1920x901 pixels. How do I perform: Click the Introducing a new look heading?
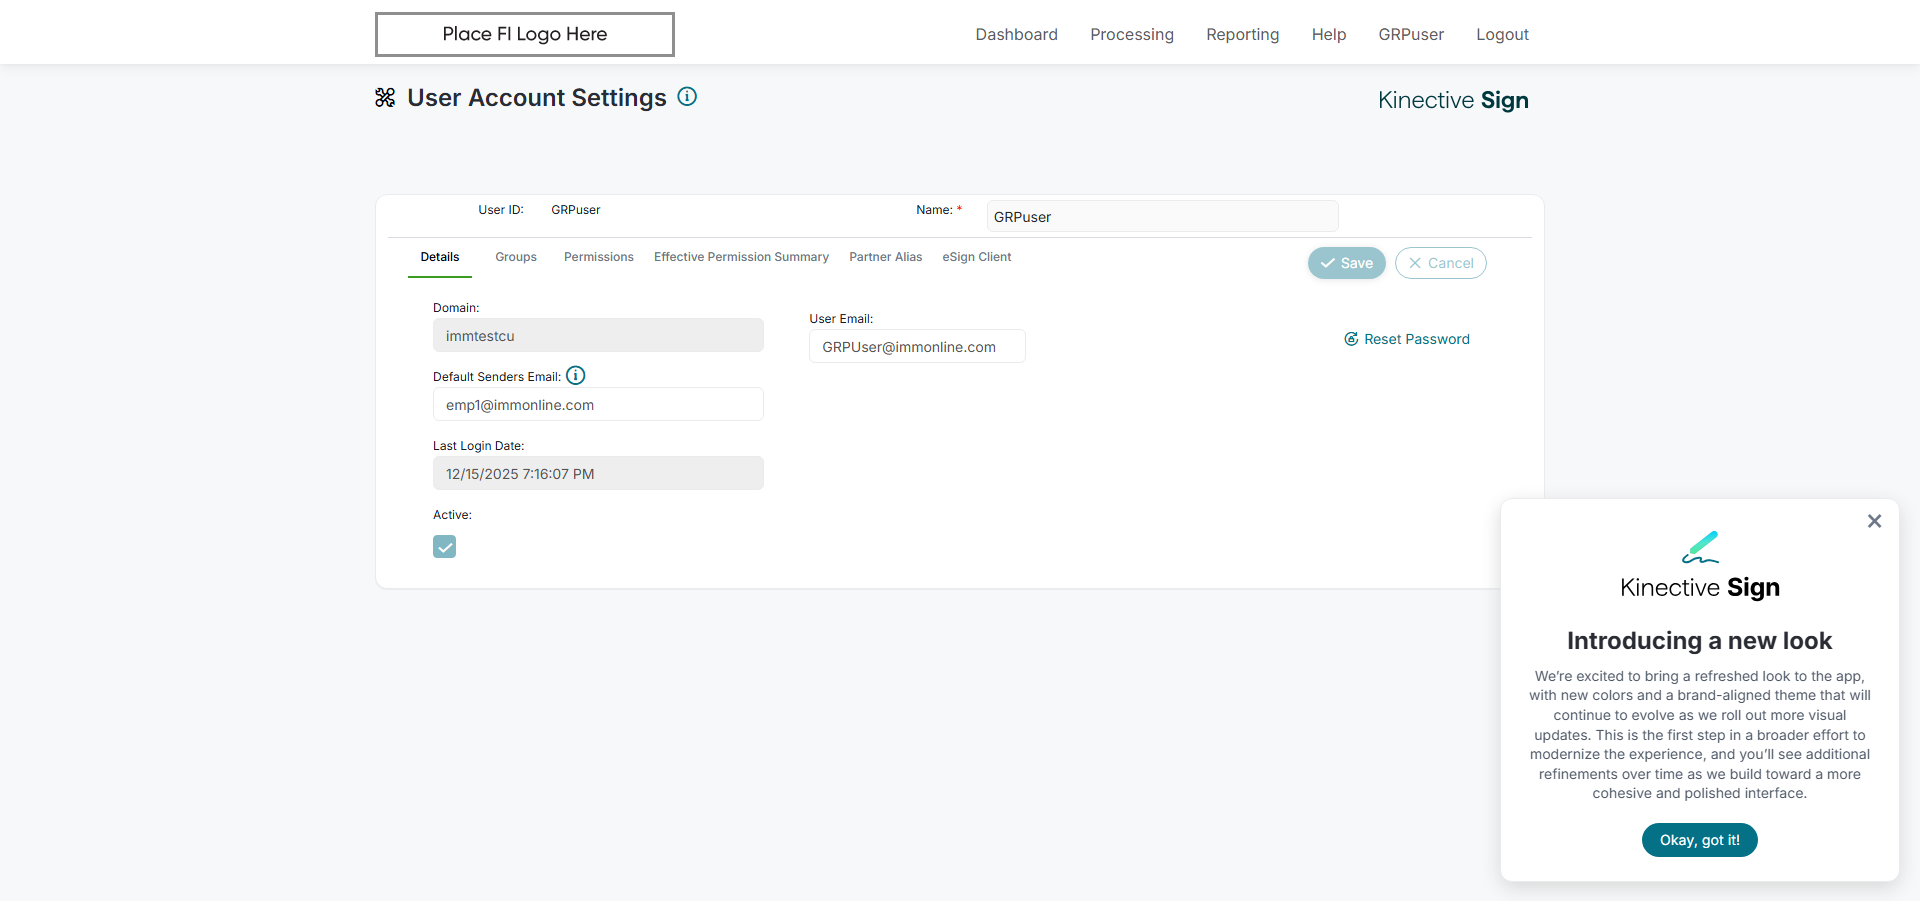1700,640
